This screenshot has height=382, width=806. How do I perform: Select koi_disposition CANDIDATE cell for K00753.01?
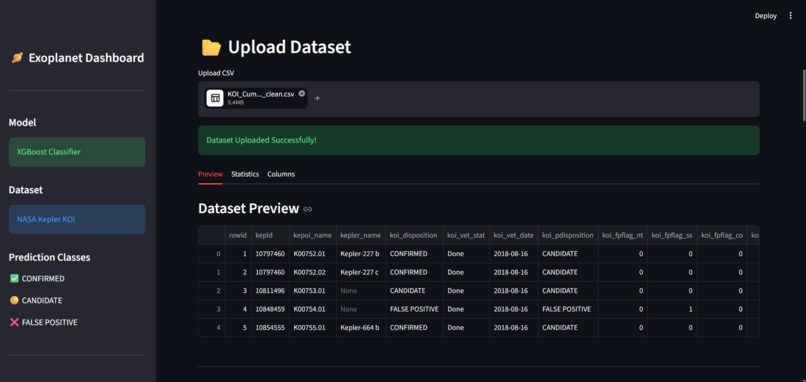click(x=414, y=290)
